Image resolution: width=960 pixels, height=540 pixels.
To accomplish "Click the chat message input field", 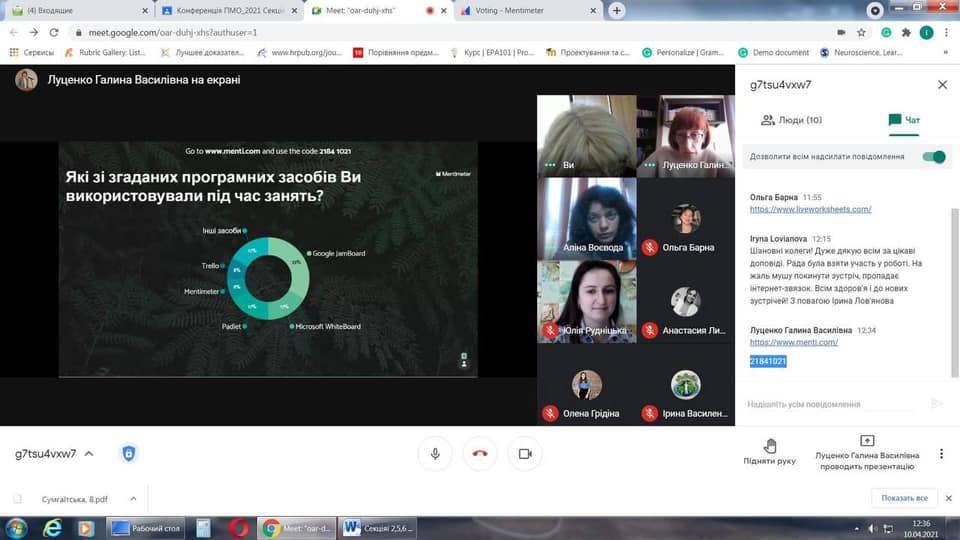I will (x=830, y=404).
